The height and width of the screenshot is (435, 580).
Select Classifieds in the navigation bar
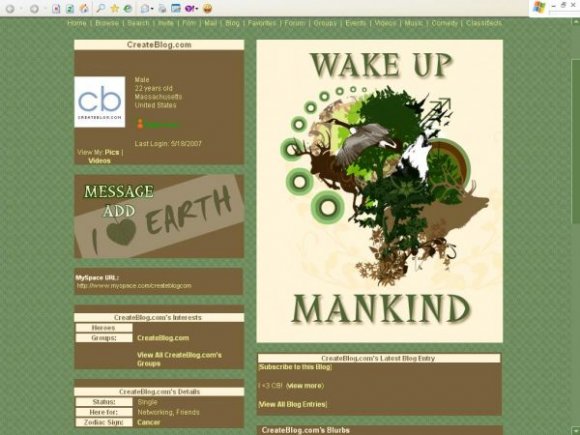(484, 23)
